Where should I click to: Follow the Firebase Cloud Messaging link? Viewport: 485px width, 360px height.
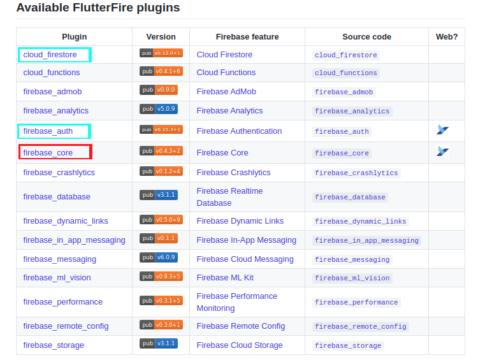pos(245,259)
